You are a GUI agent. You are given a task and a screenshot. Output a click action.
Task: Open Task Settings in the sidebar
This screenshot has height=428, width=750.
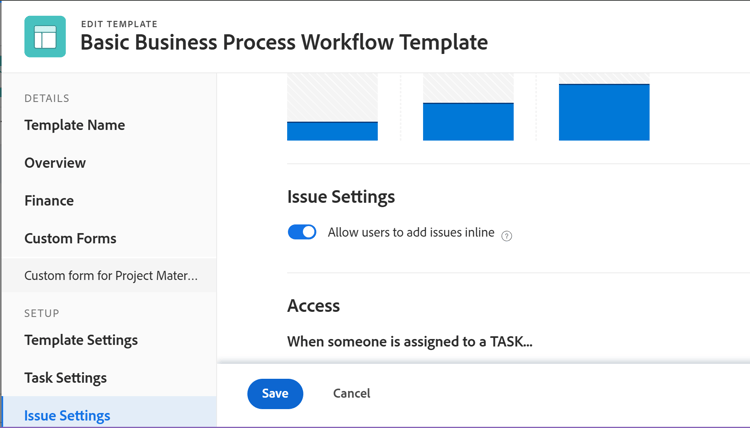pyautogui.click(x=65, y=378)
